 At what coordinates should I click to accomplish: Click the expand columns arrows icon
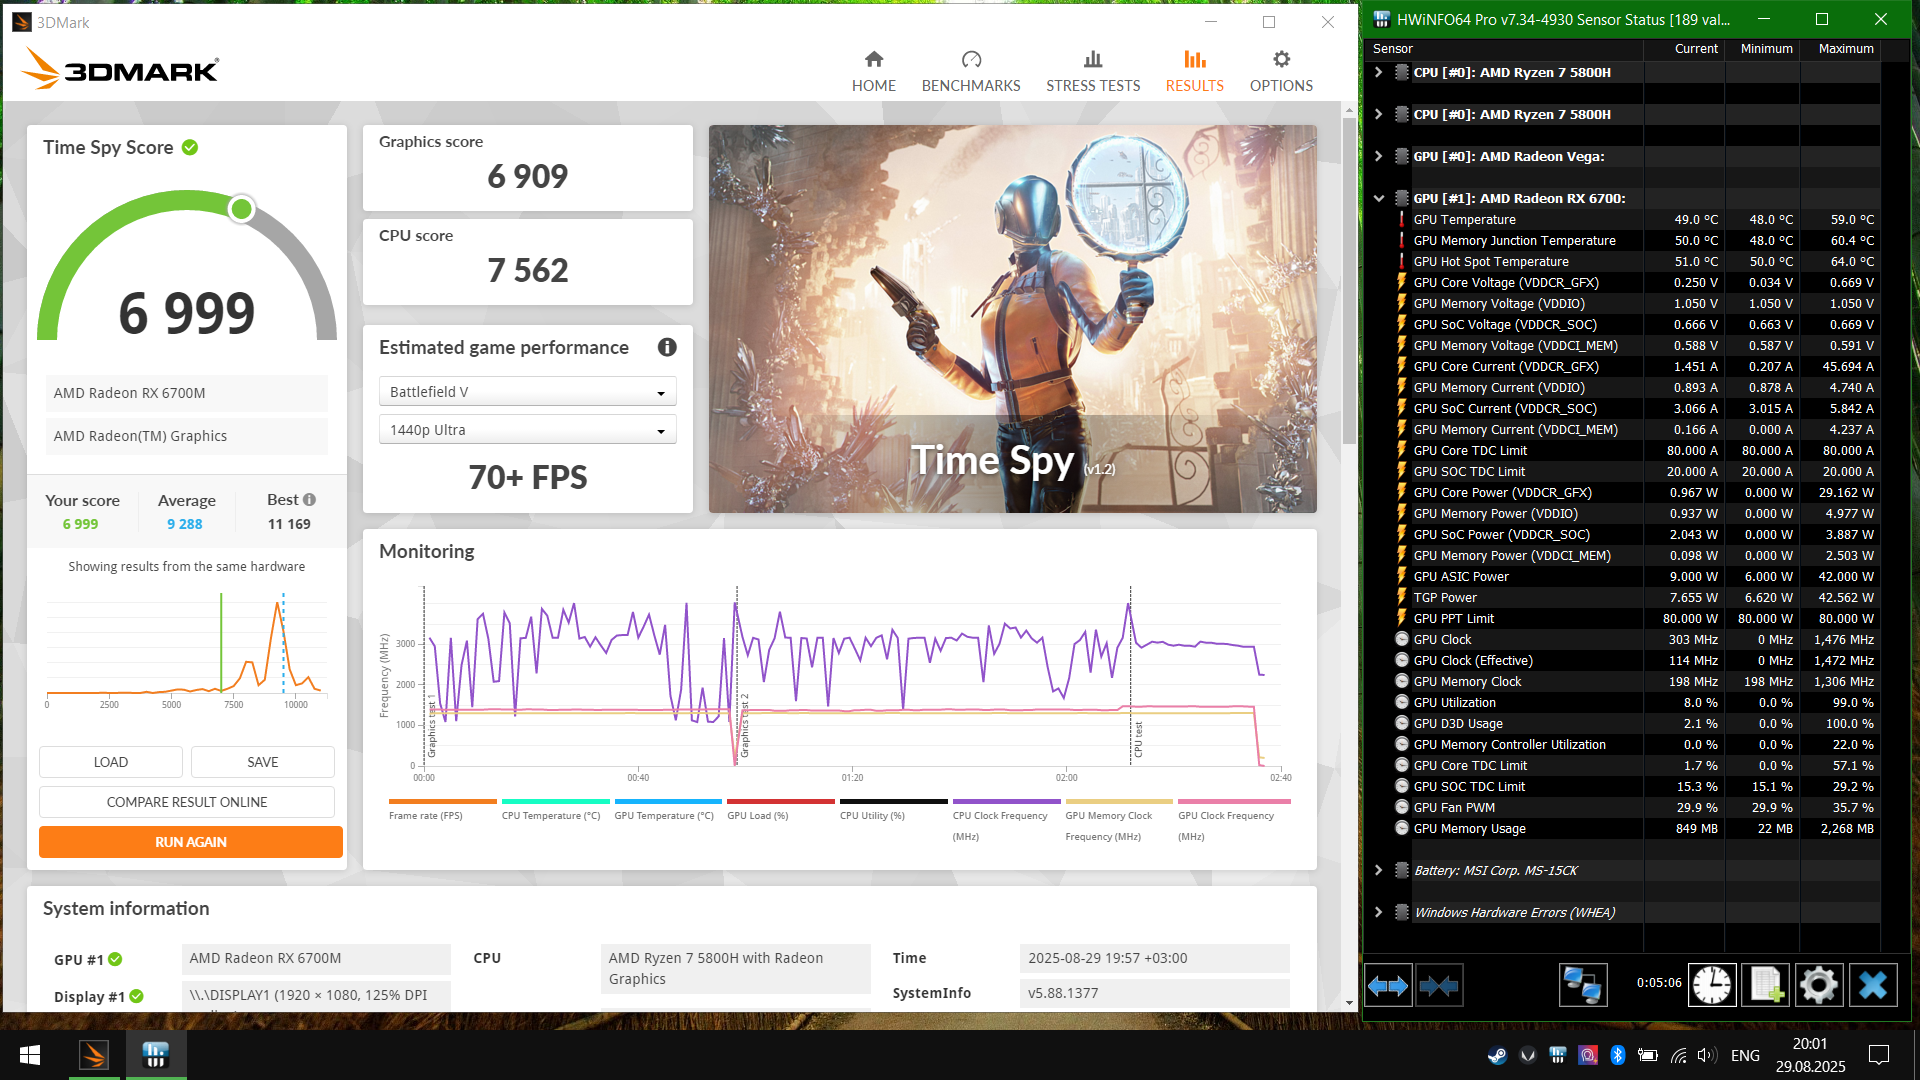pyautogui.click(x=1388, y=986)
